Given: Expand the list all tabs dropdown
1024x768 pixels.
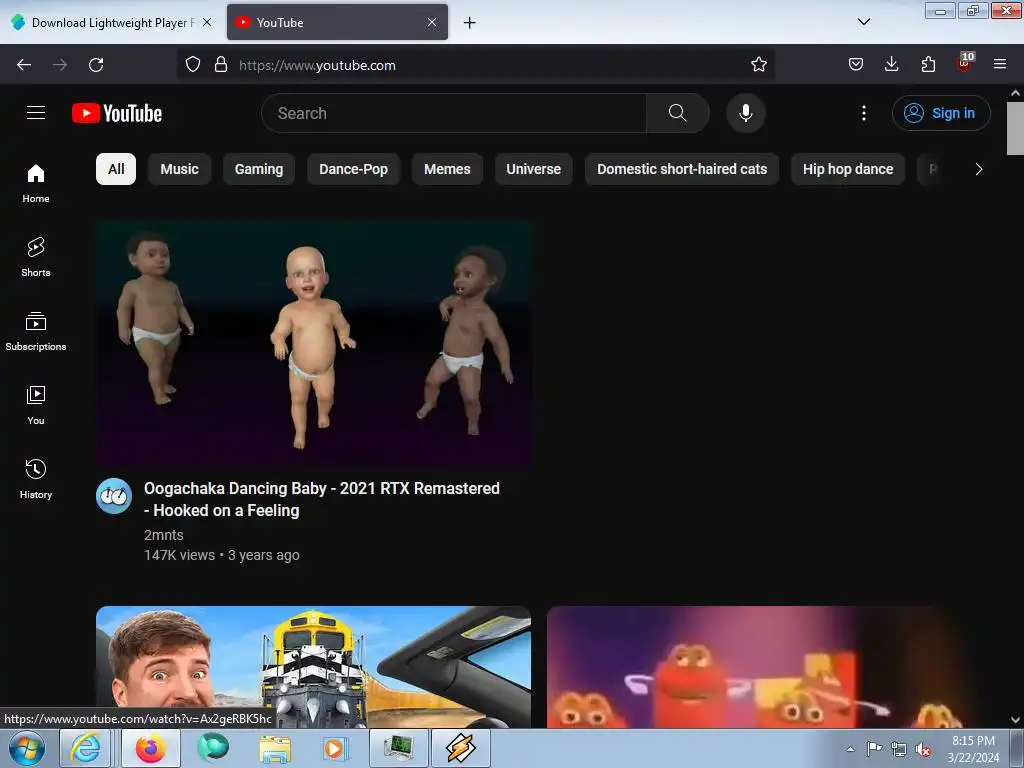Looking at the screenshot, I should pos(863,22).
